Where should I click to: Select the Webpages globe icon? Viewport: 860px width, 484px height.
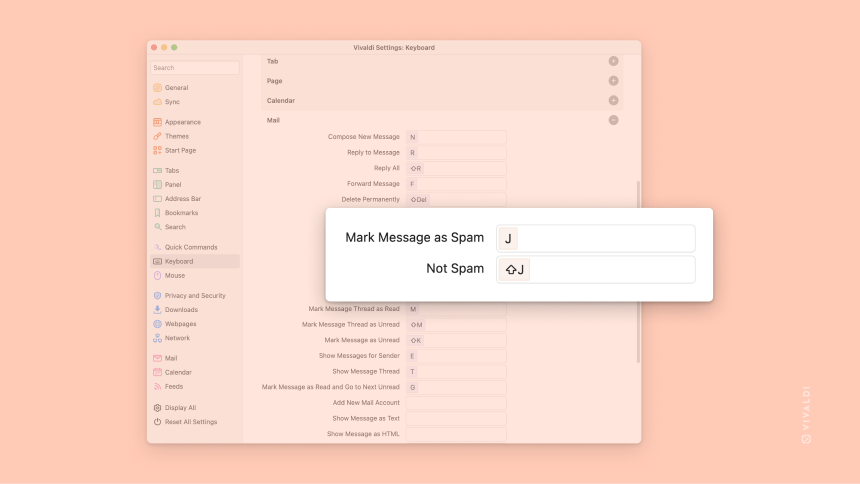157,324
